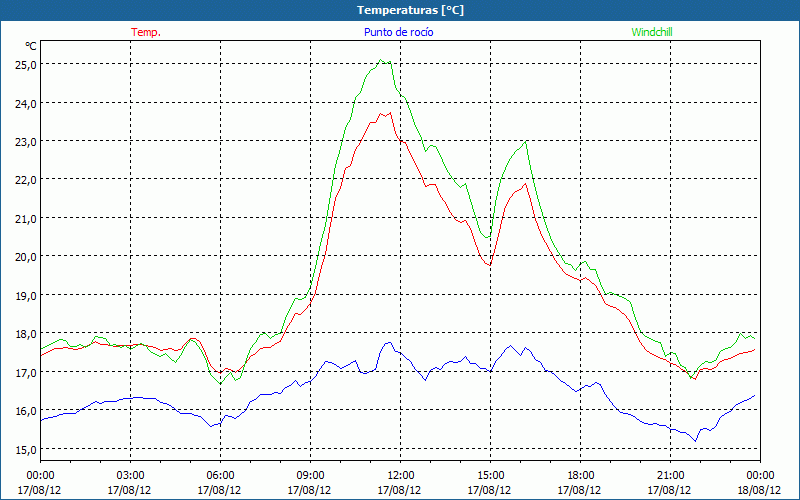Click the '18/08/12' date label
Viewport: 800px width, 500px height.
point(759,490)
